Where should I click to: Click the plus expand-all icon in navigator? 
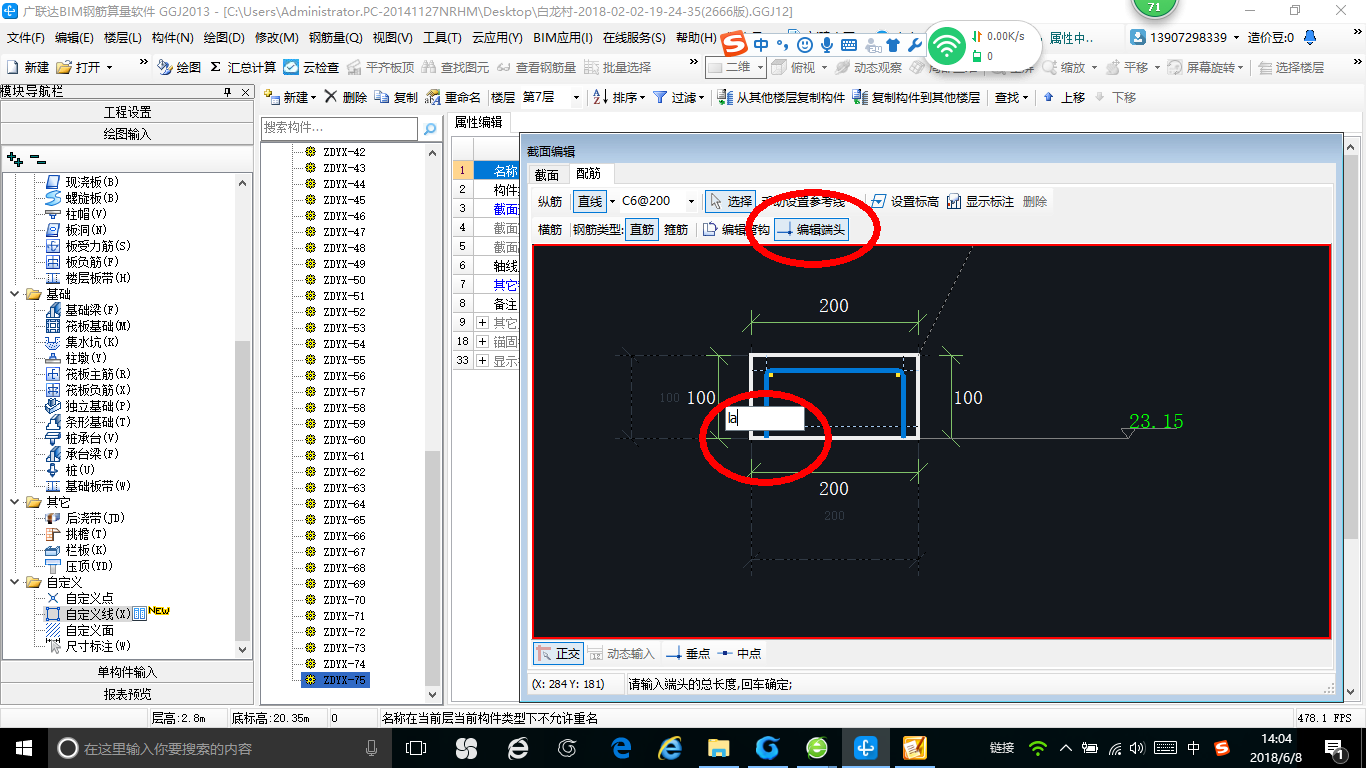click(x=15, y=159)
